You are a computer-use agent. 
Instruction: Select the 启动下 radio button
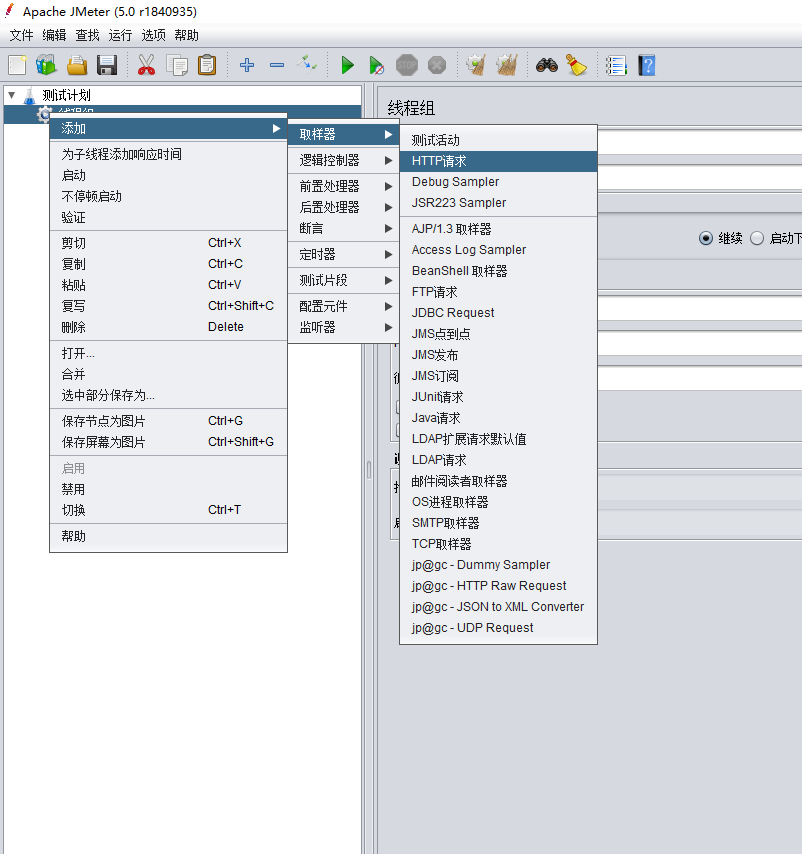(757, 238)
